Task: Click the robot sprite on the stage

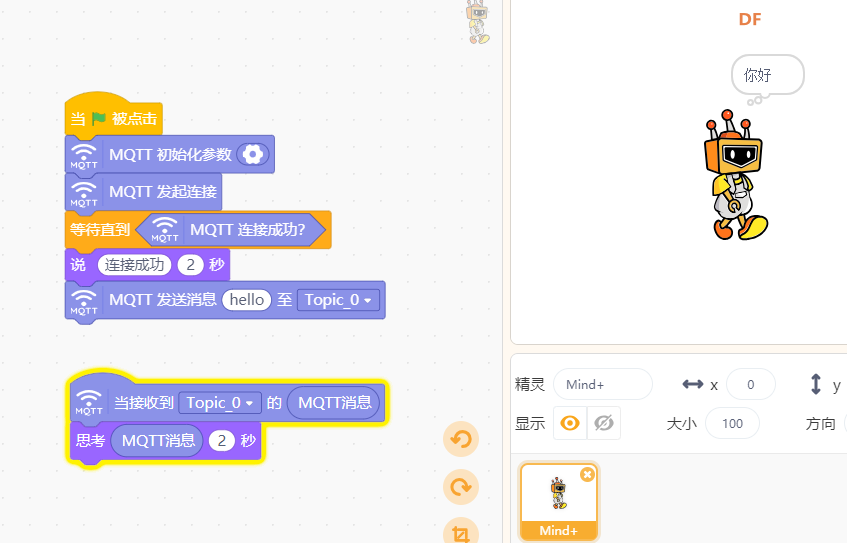Action: pyautogui.click(x=734, y=175)
